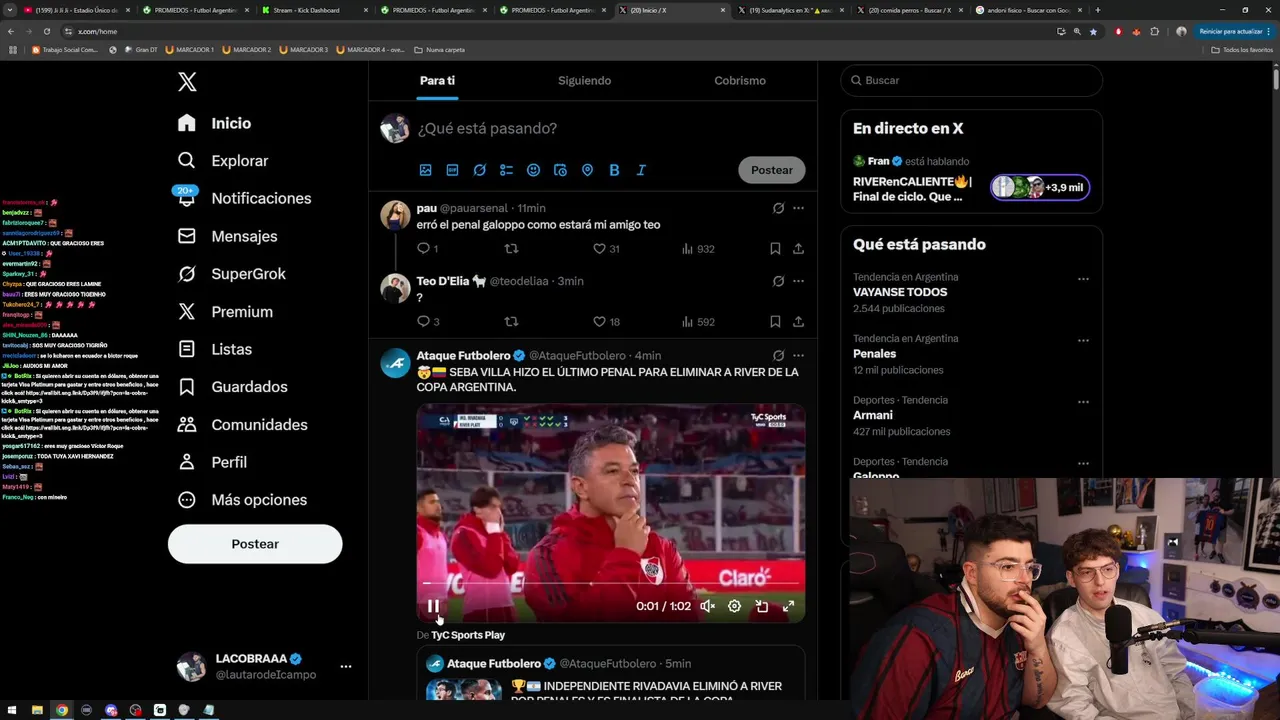1280x720 pixels.
Task: Bookmark Teo D'Elia's post
Action: (775, 322)
